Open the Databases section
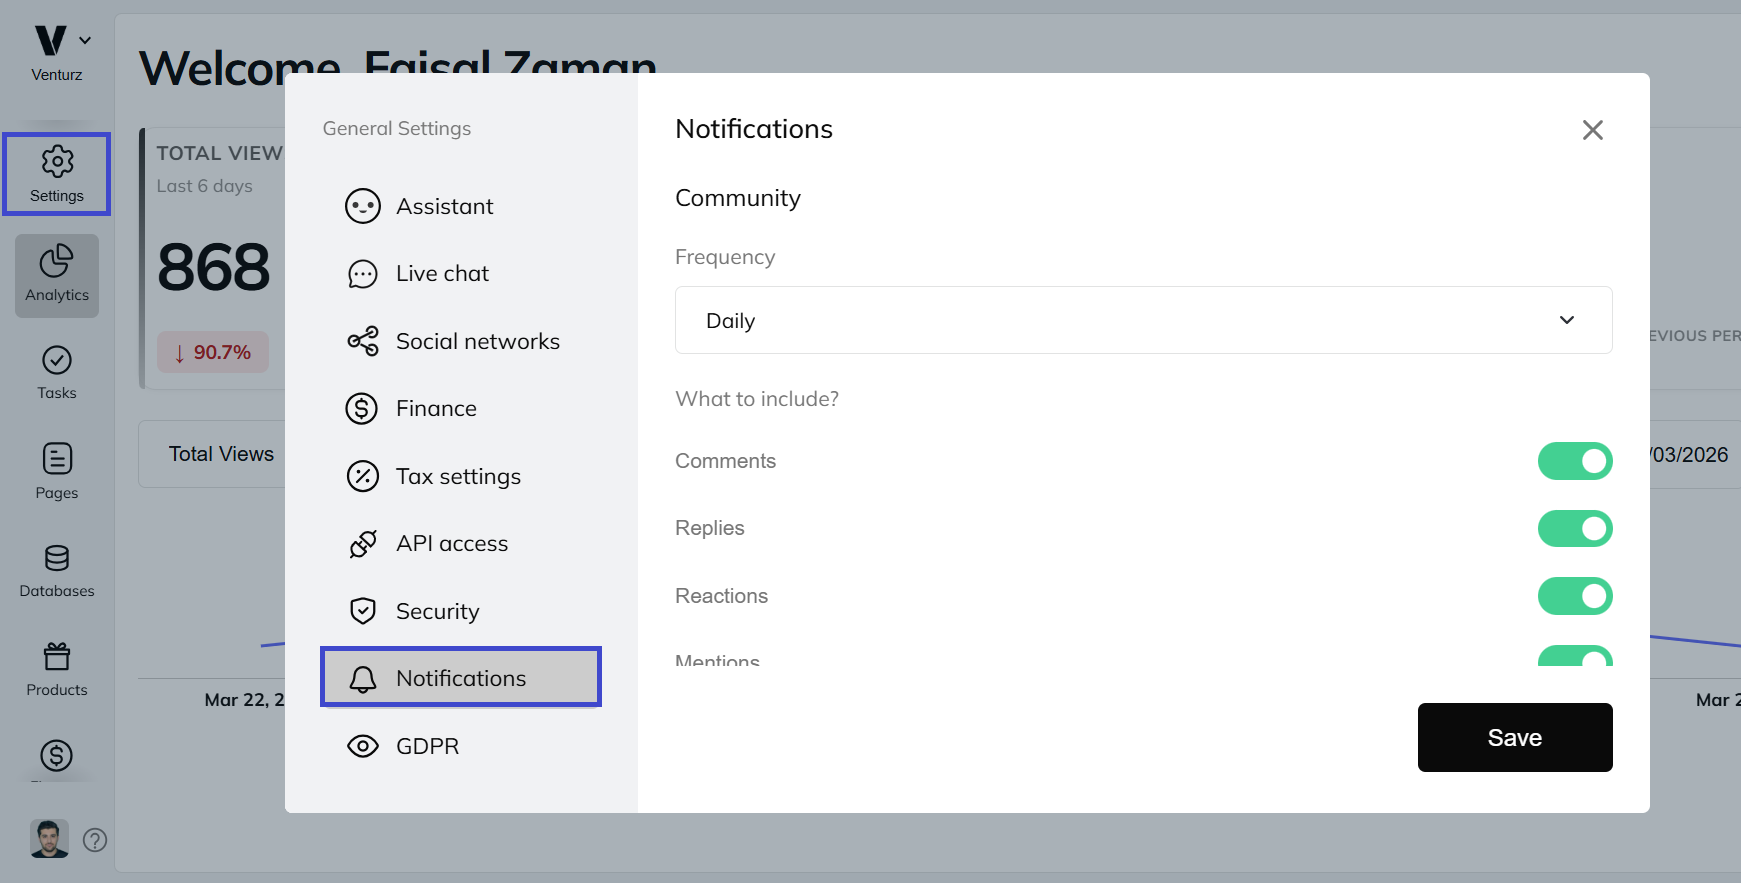 pos(57,570)
